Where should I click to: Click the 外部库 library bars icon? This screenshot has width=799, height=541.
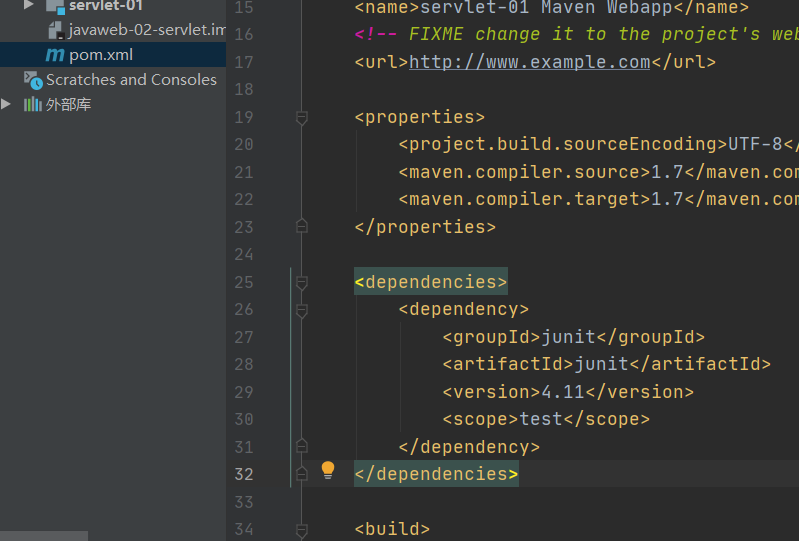click(x=33, y=104)
